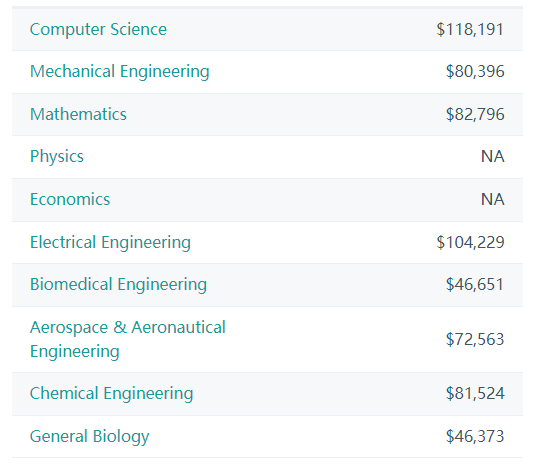535x464 pixels.
Task: Go to the Chemical Engineering page
Action: 112,394
